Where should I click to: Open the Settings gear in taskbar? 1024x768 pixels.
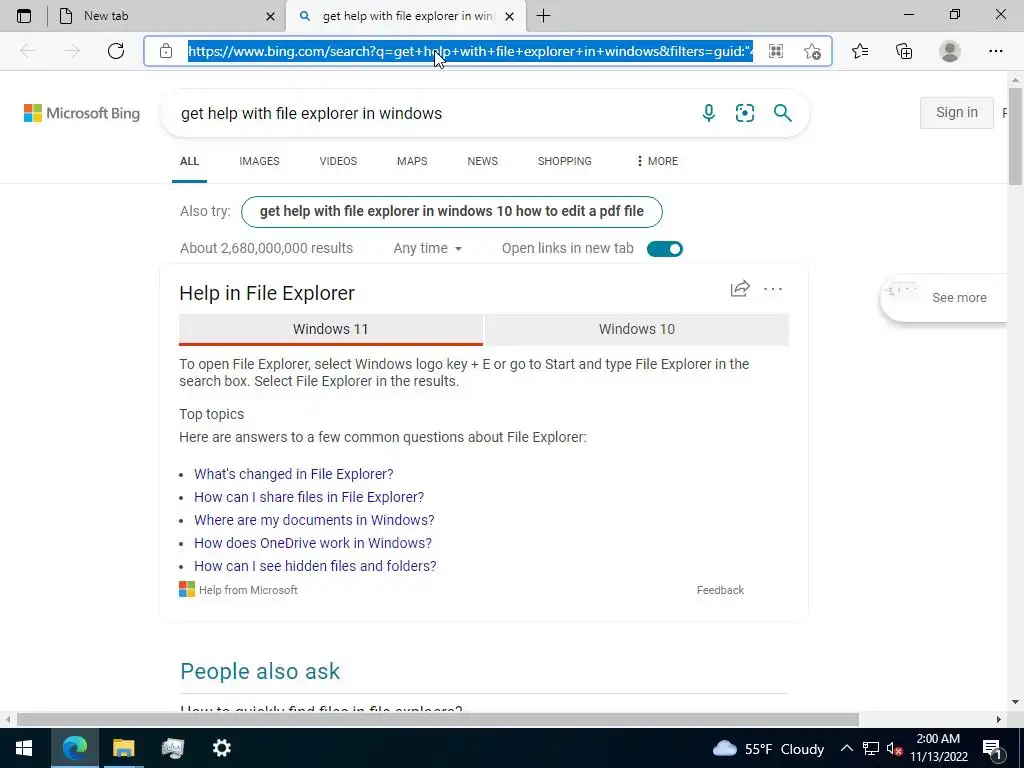(x=221, y=748)
